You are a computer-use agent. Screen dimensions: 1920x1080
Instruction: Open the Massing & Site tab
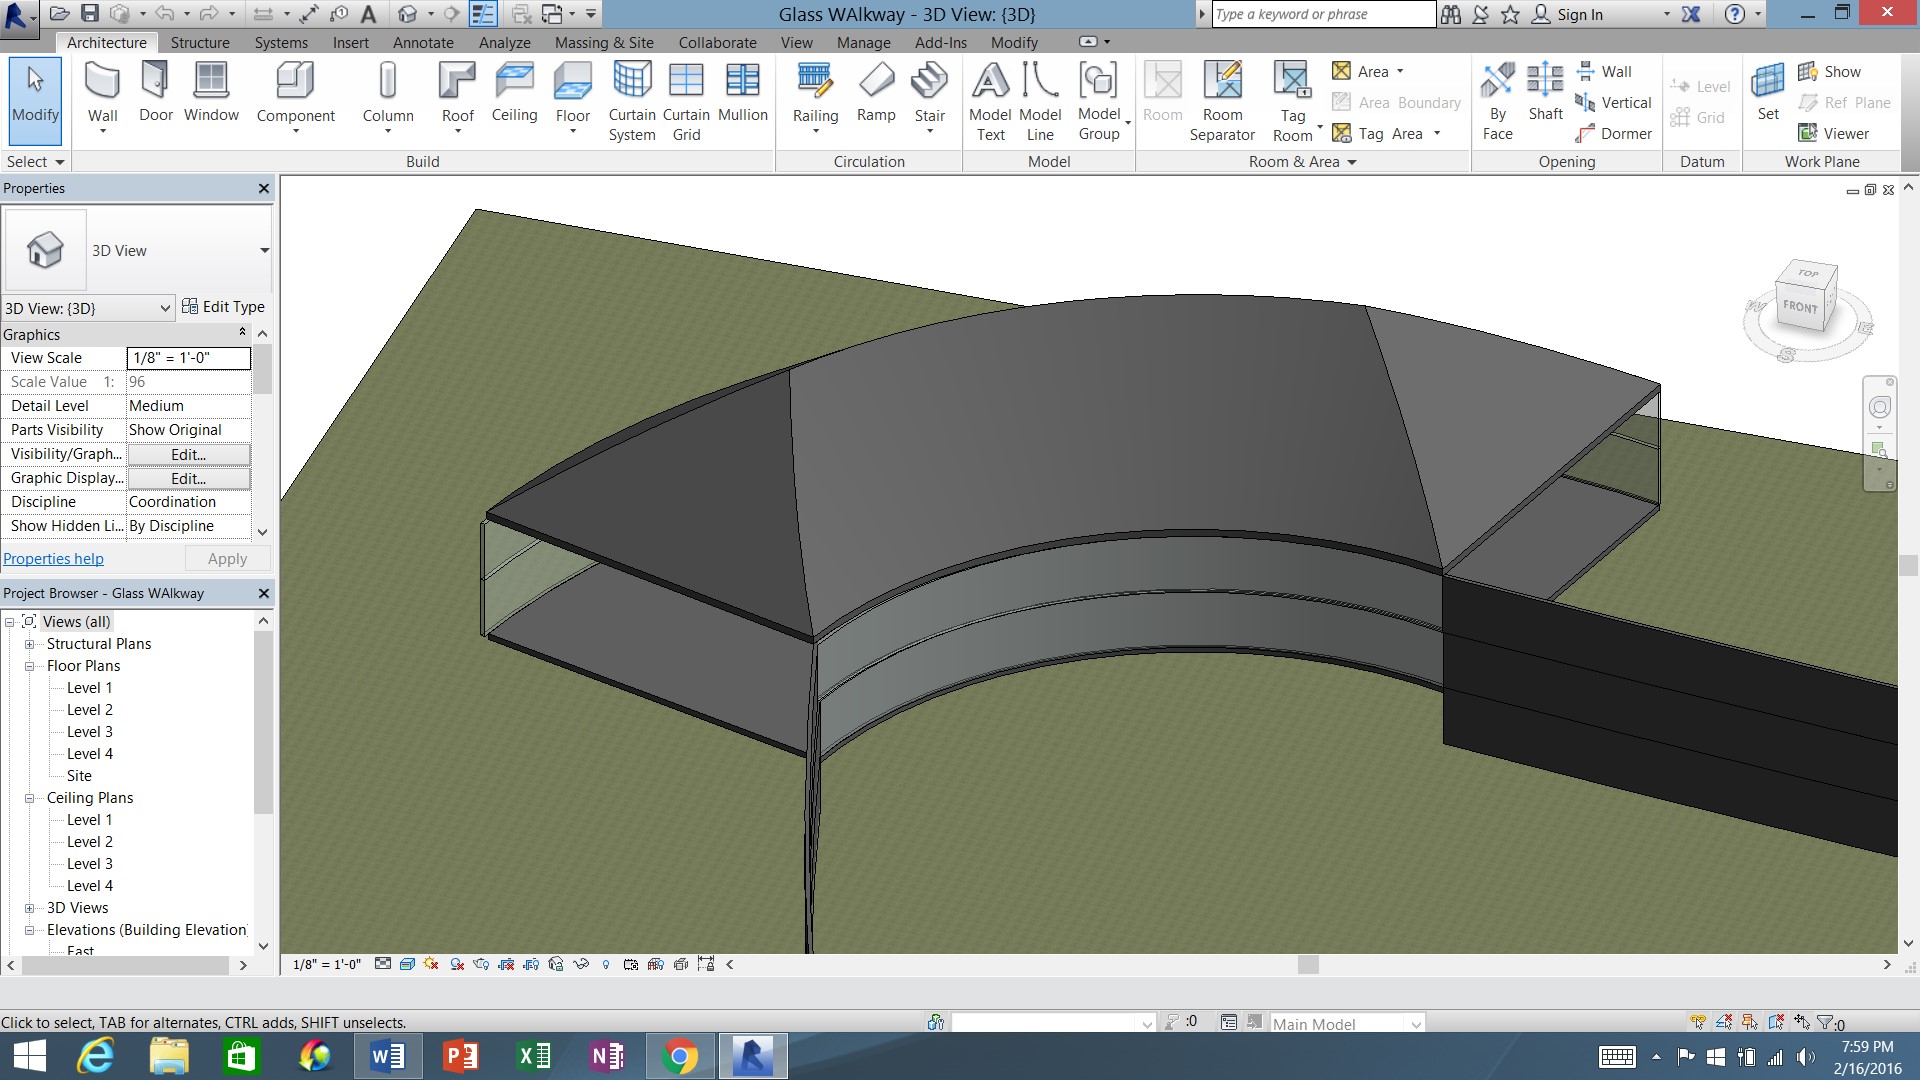tap(604, 43)
